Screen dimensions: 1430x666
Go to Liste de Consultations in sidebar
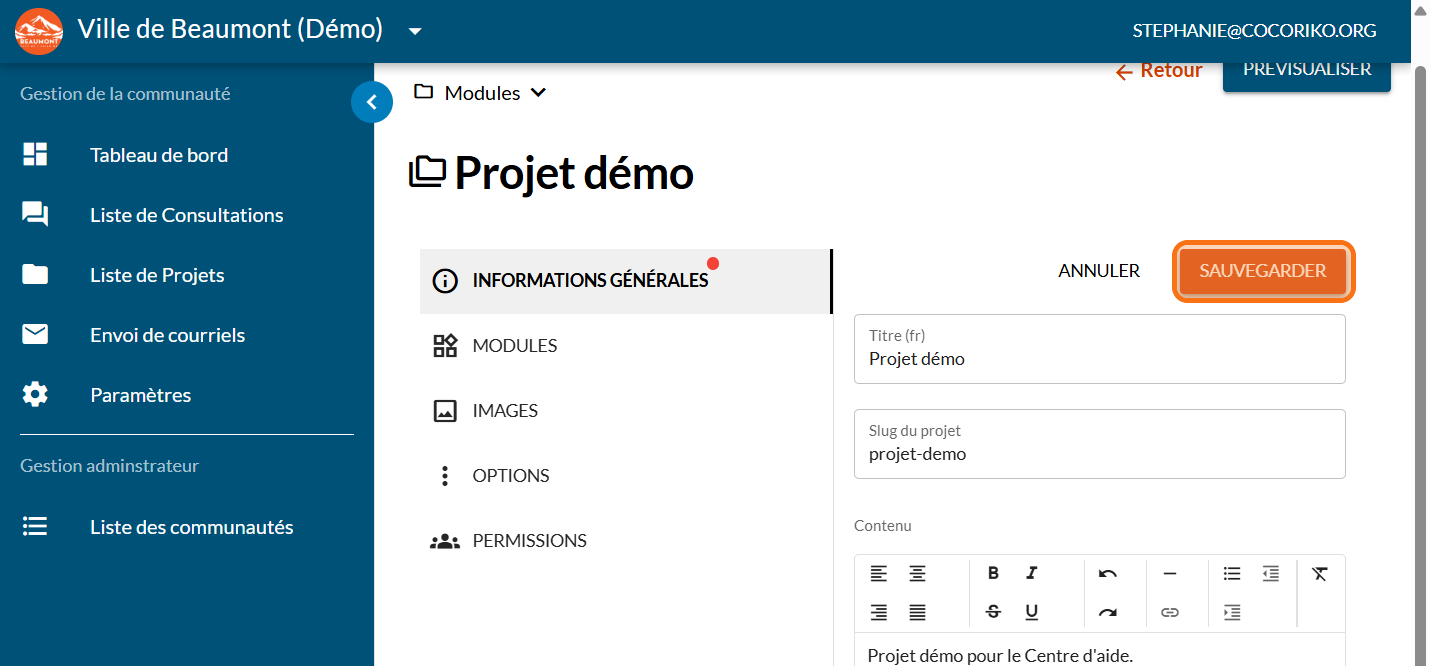(186, 215)
